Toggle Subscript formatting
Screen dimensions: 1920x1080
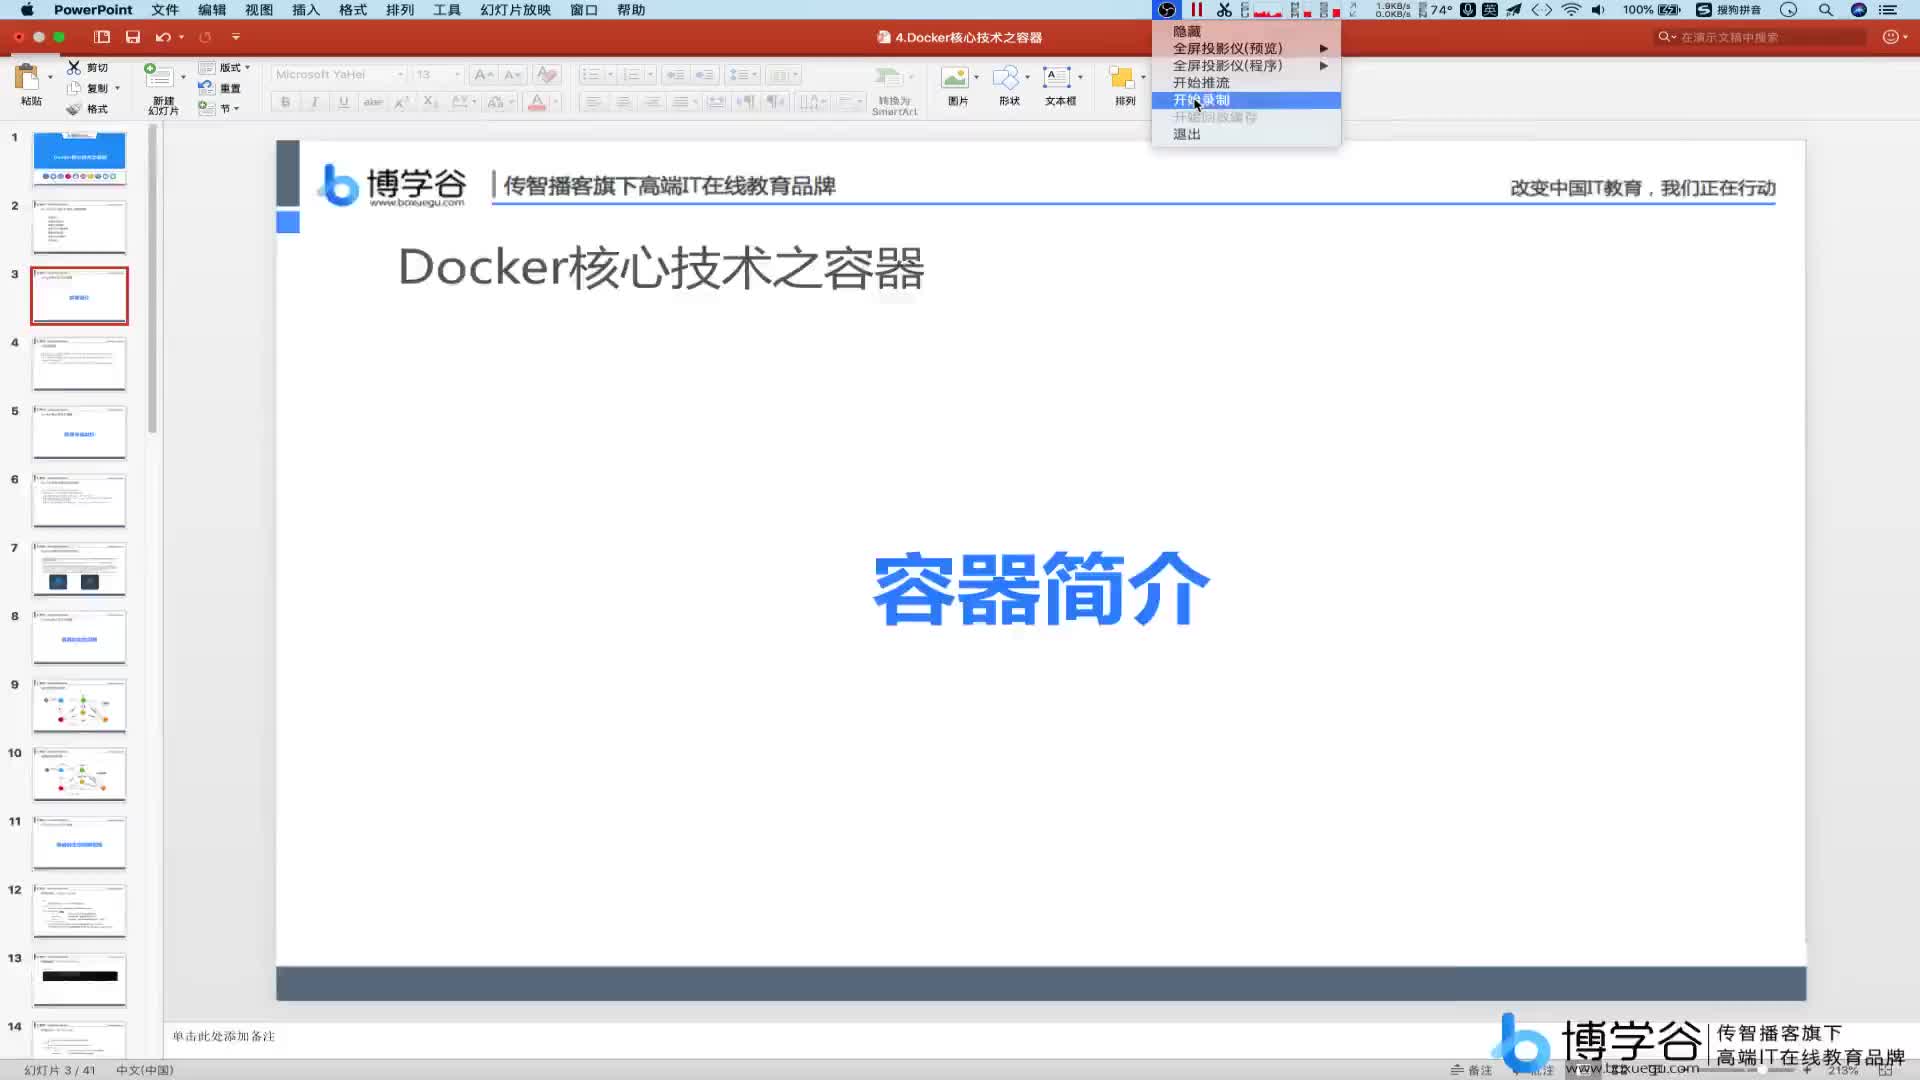click(x=430, y=102)
